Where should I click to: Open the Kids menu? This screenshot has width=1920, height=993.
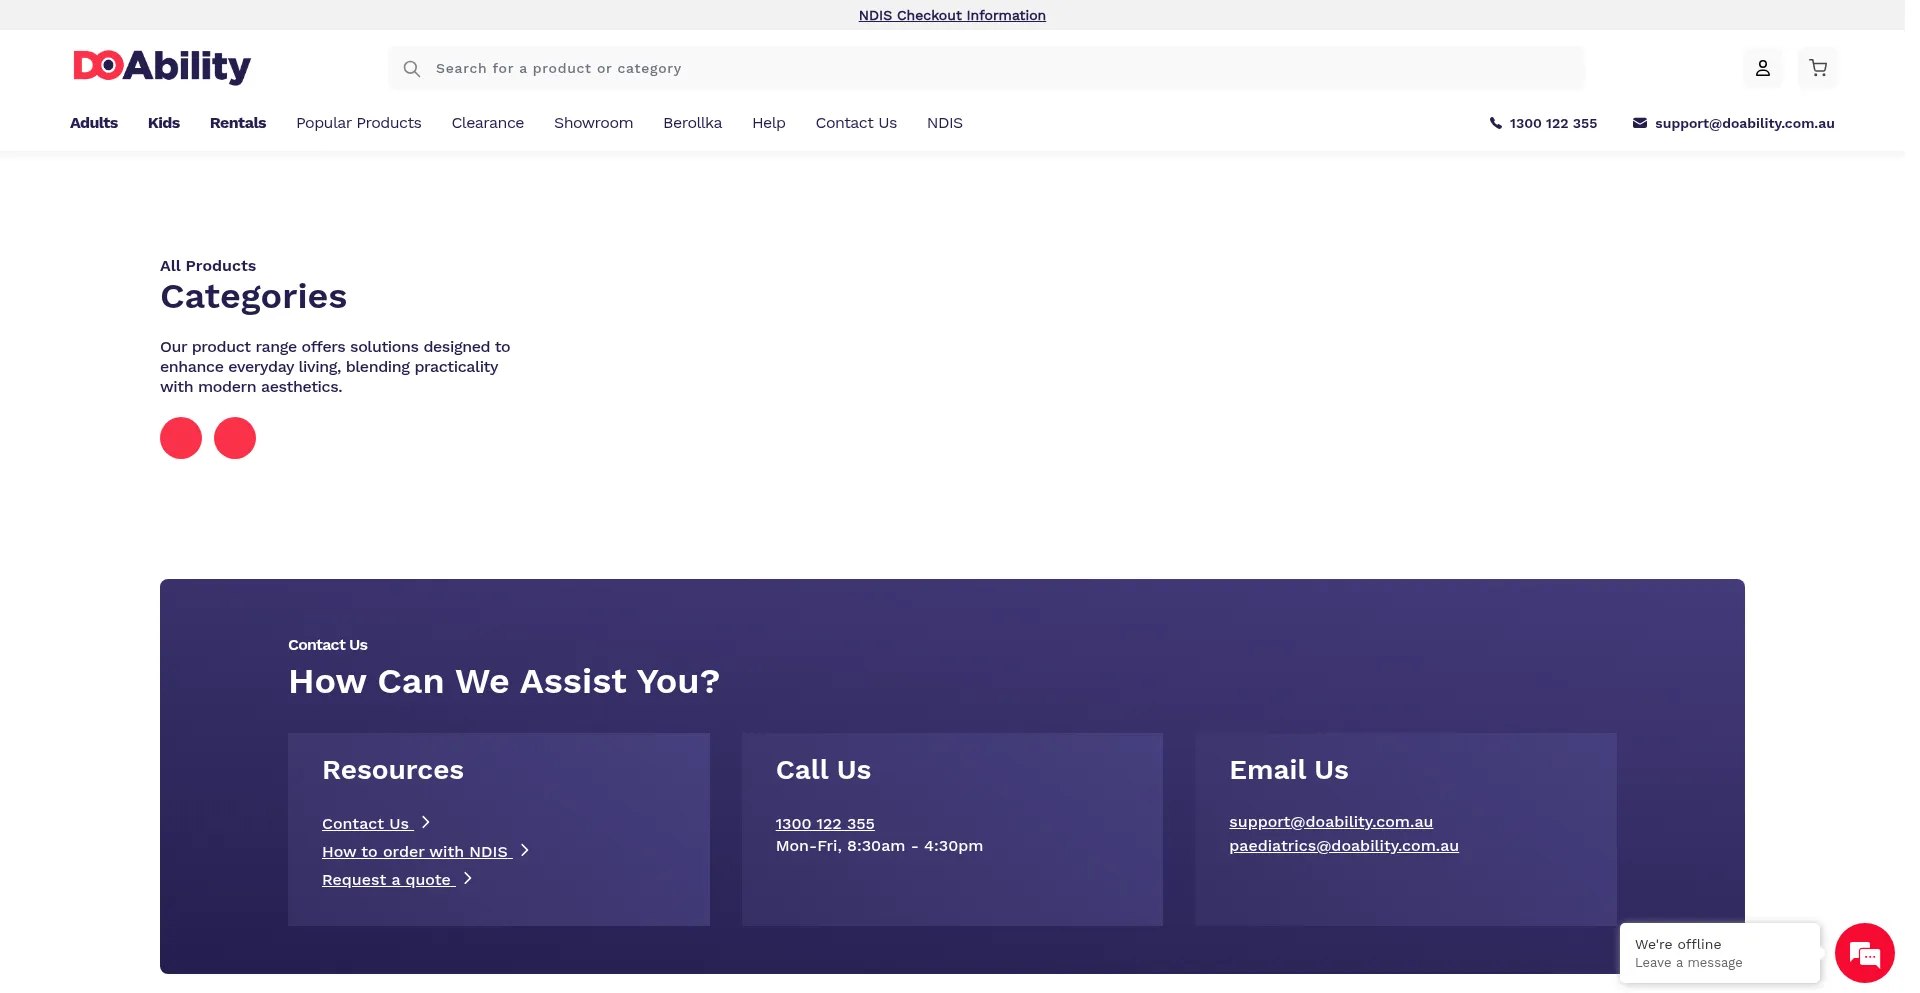164,123
